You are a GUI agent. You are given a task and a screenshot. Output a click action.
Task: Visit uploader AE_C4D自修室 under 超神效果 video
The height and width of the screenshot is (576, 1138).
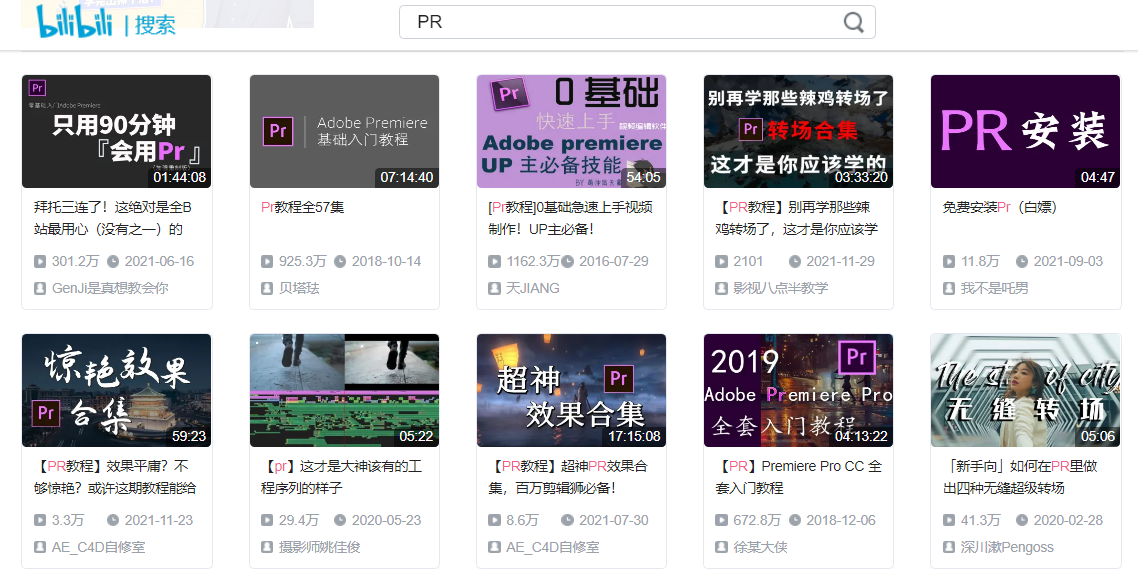tap(552, 547)
